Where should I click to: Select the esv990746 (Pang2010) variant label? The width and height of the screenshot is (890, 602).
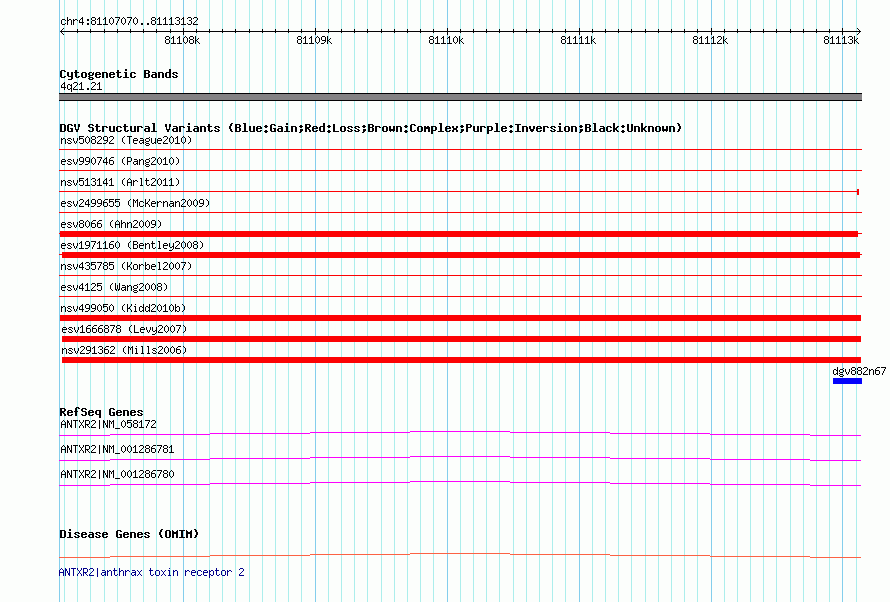click(120, 161)
